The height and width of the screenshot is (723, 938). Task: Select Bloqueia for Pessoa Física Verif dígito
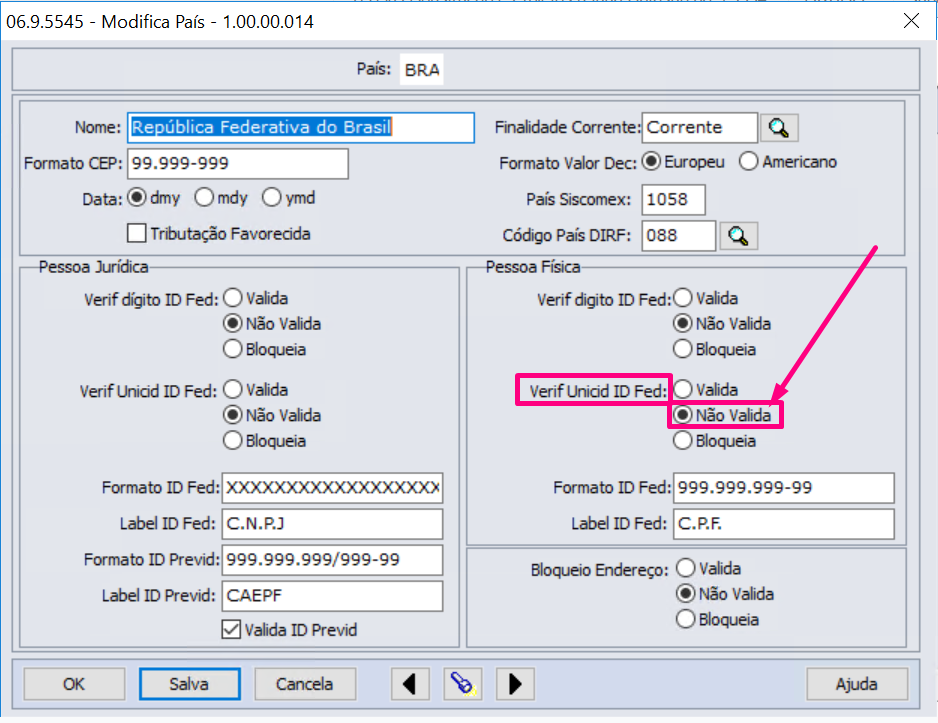(683, 349)
